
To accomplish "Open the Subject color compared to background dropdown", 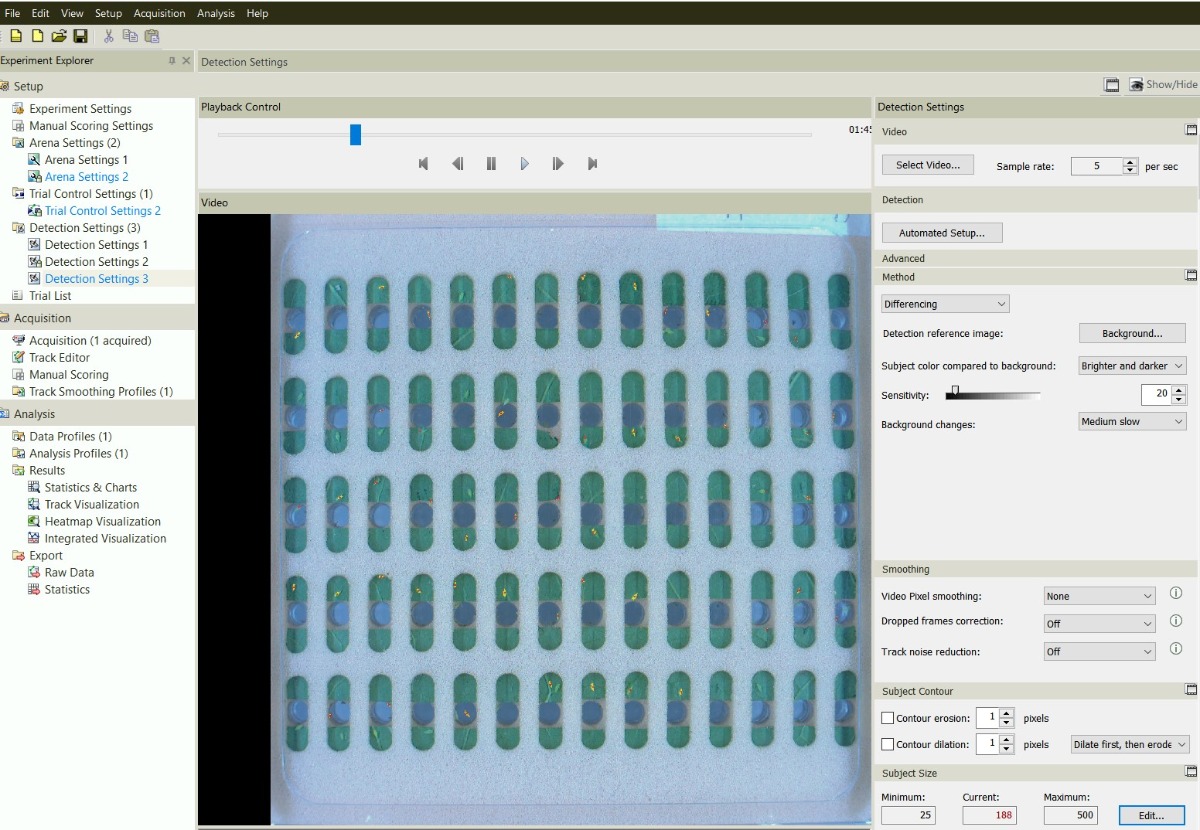I will [x=1132, y=366].
